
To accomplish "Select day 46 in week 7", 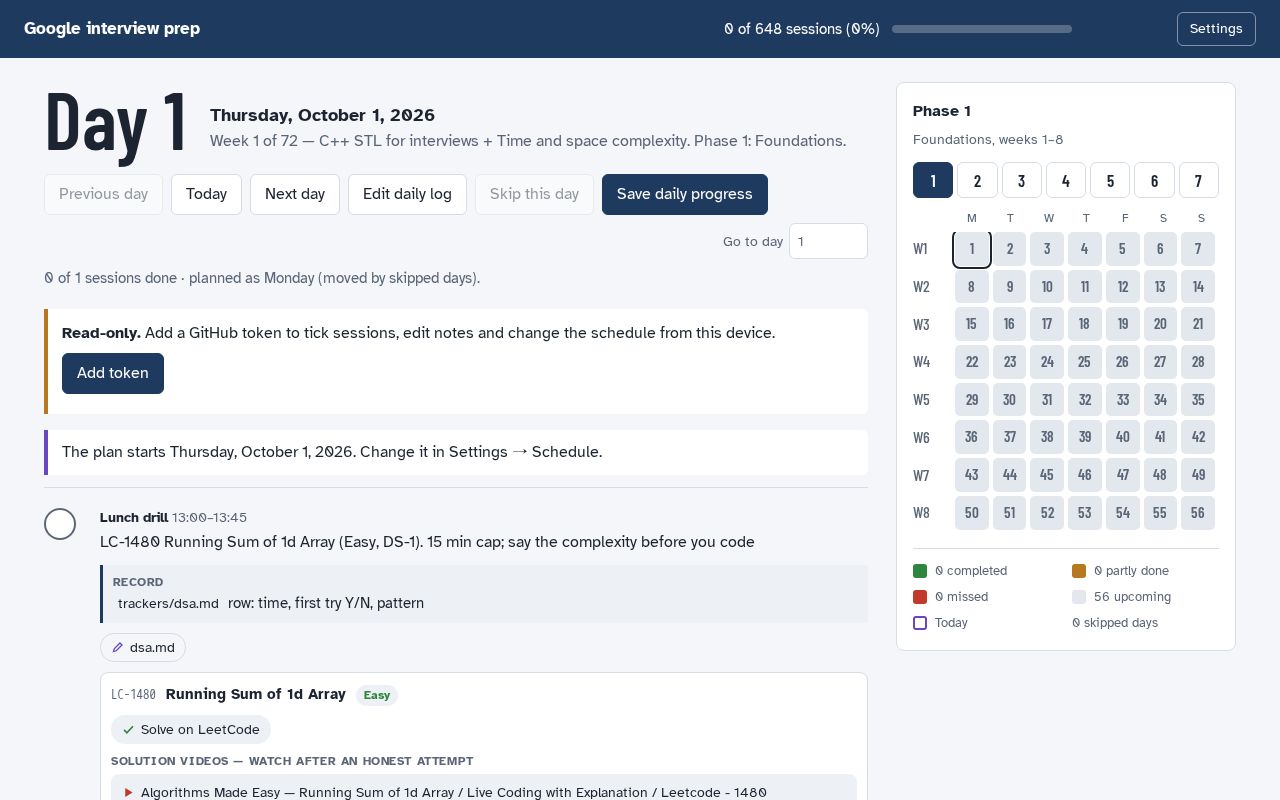I will point(1085,475).
